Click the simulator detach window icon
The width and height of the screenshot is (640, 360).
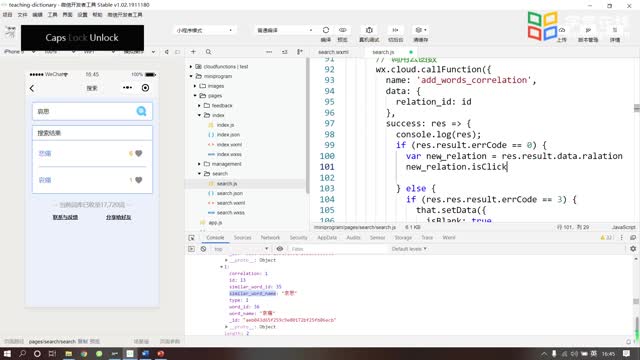tap(178, 52)
